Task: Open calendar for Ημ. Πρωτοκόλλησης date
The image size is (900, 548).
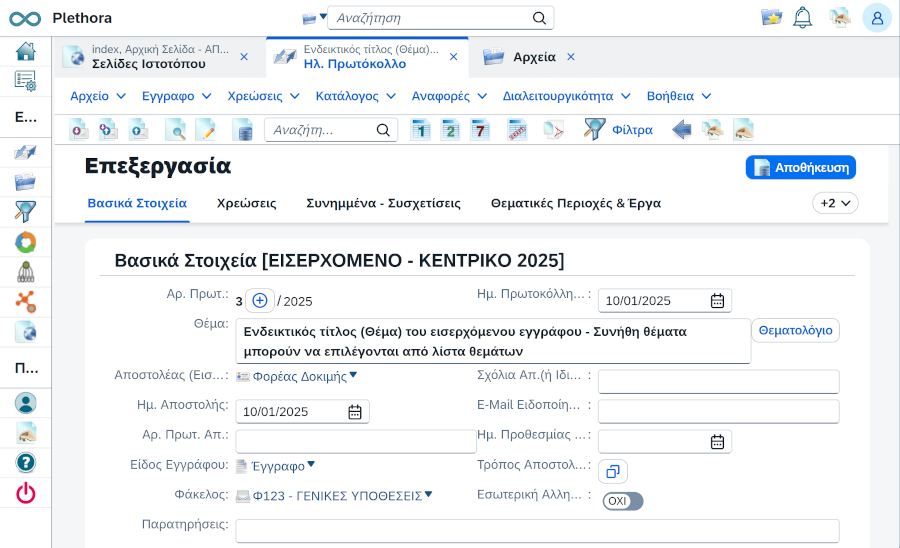Action: (x=717, y=301)
